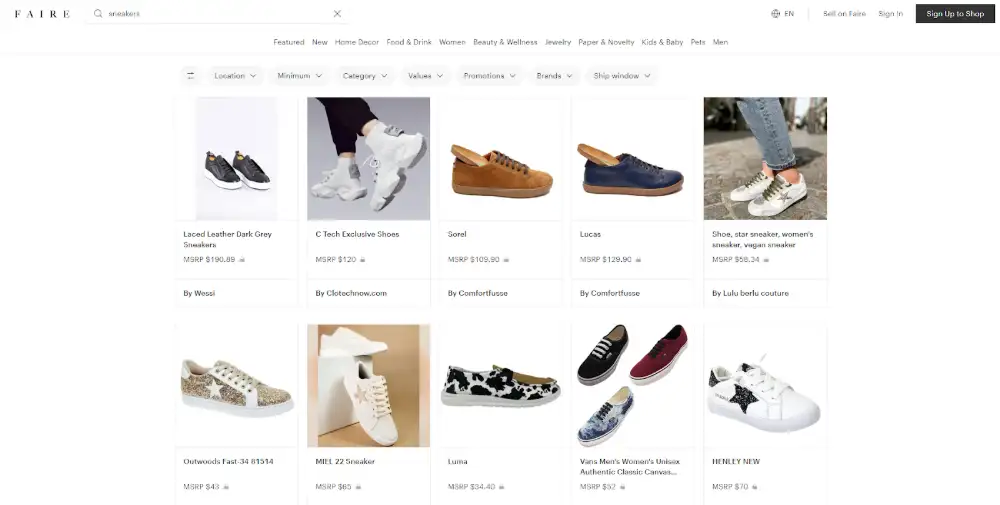This screenshot has height=505, width=1000.
Task: Click lock icon beside MSRP $52
Action: pyautogui.click(x=622, y=487)
